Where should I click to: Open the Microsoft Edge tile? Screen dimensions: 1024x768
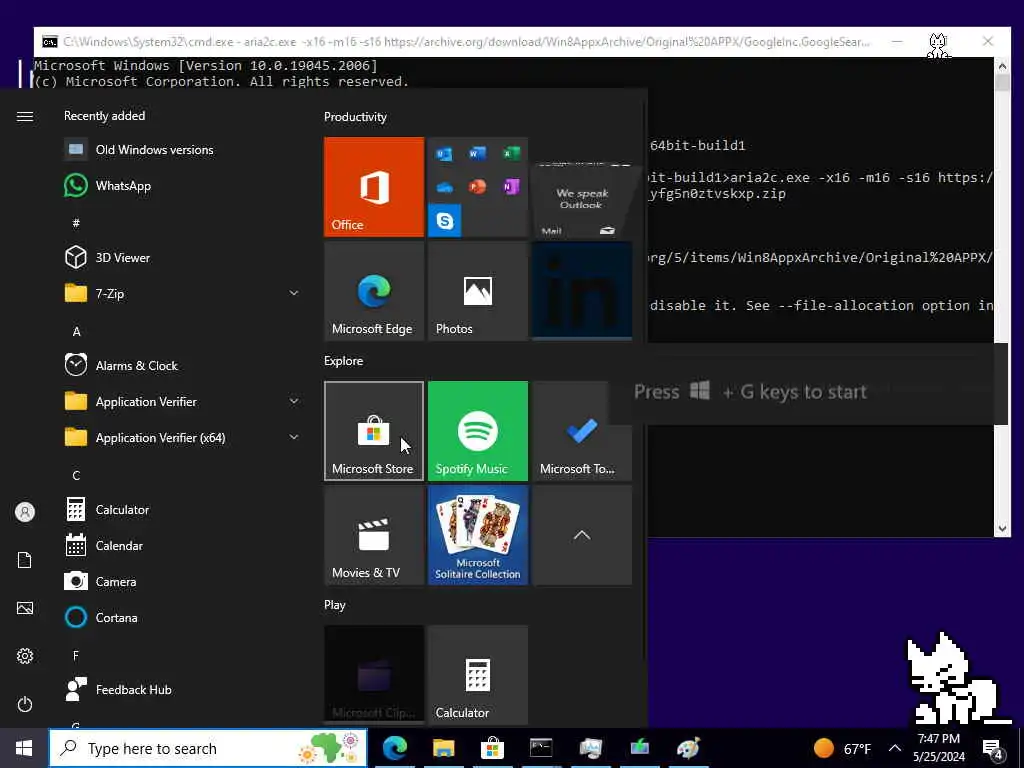pyautogui.click(x=374, y=291)
